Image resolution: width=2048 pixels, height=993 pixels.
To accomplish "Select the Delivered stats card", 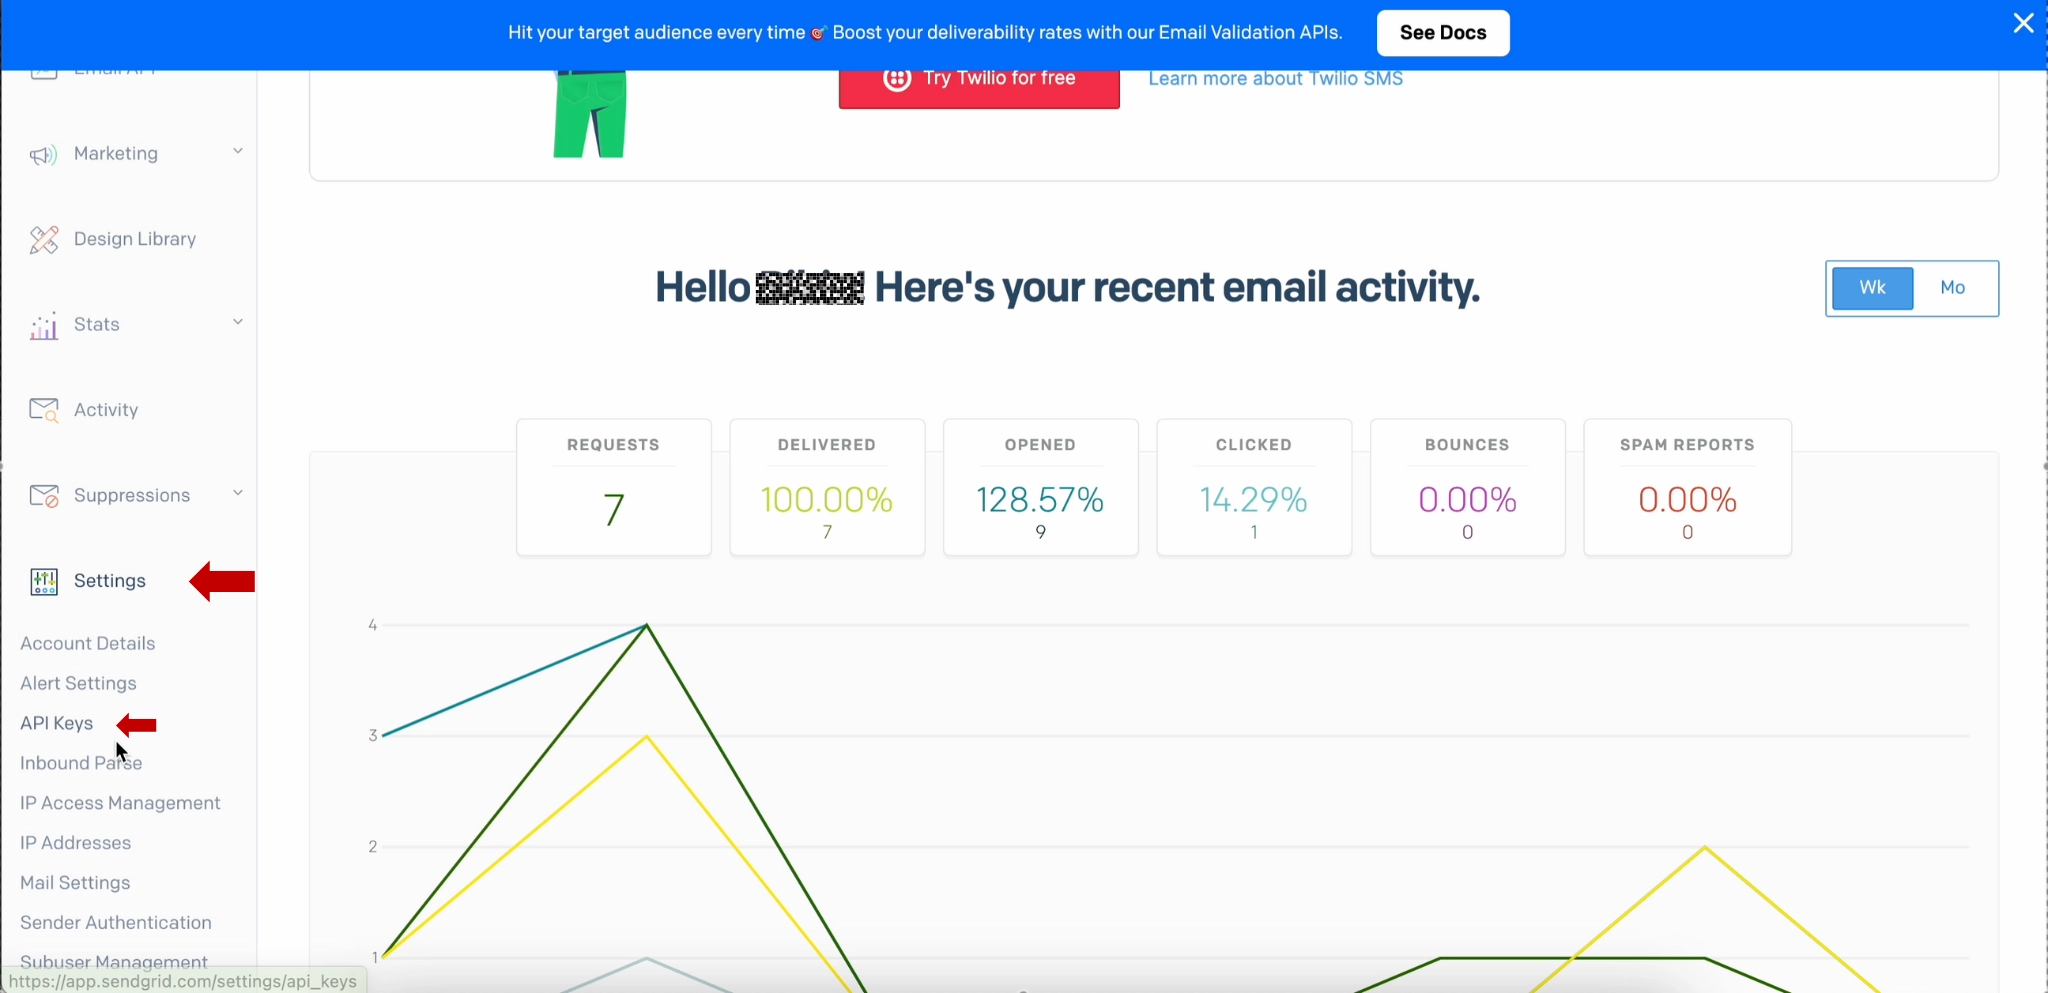I will [827, 488].
